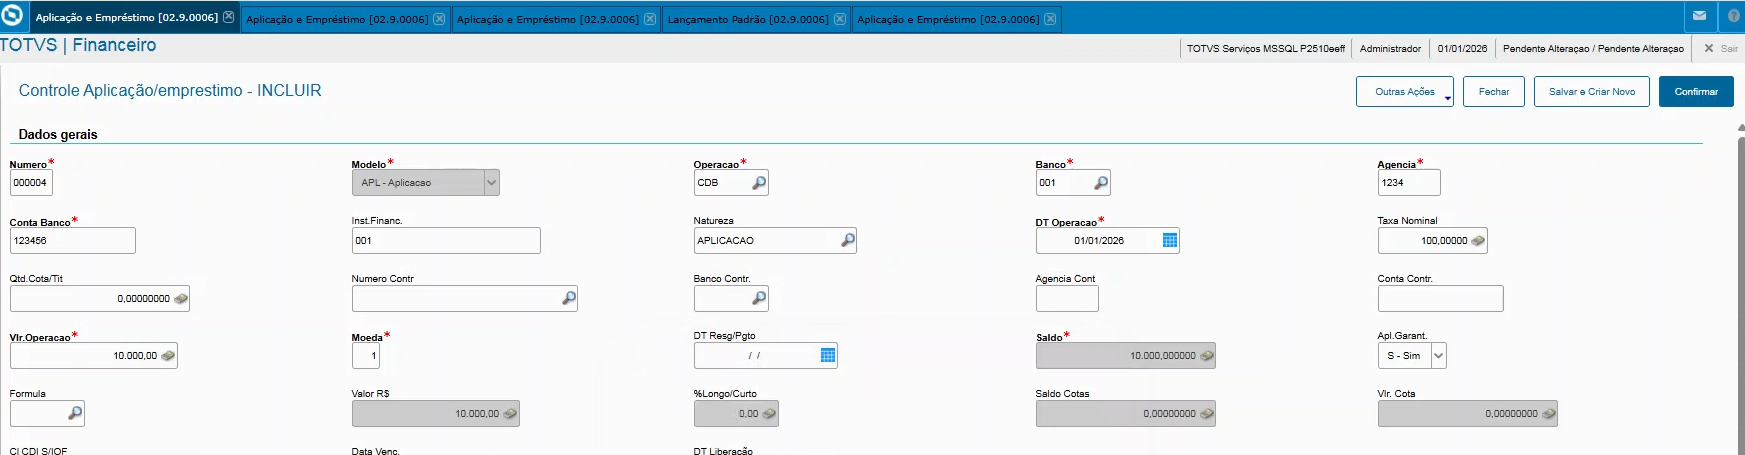Screen dimensions: 1745x455
Task: Open the mail envelope icon
Action: pos(1699,16)
